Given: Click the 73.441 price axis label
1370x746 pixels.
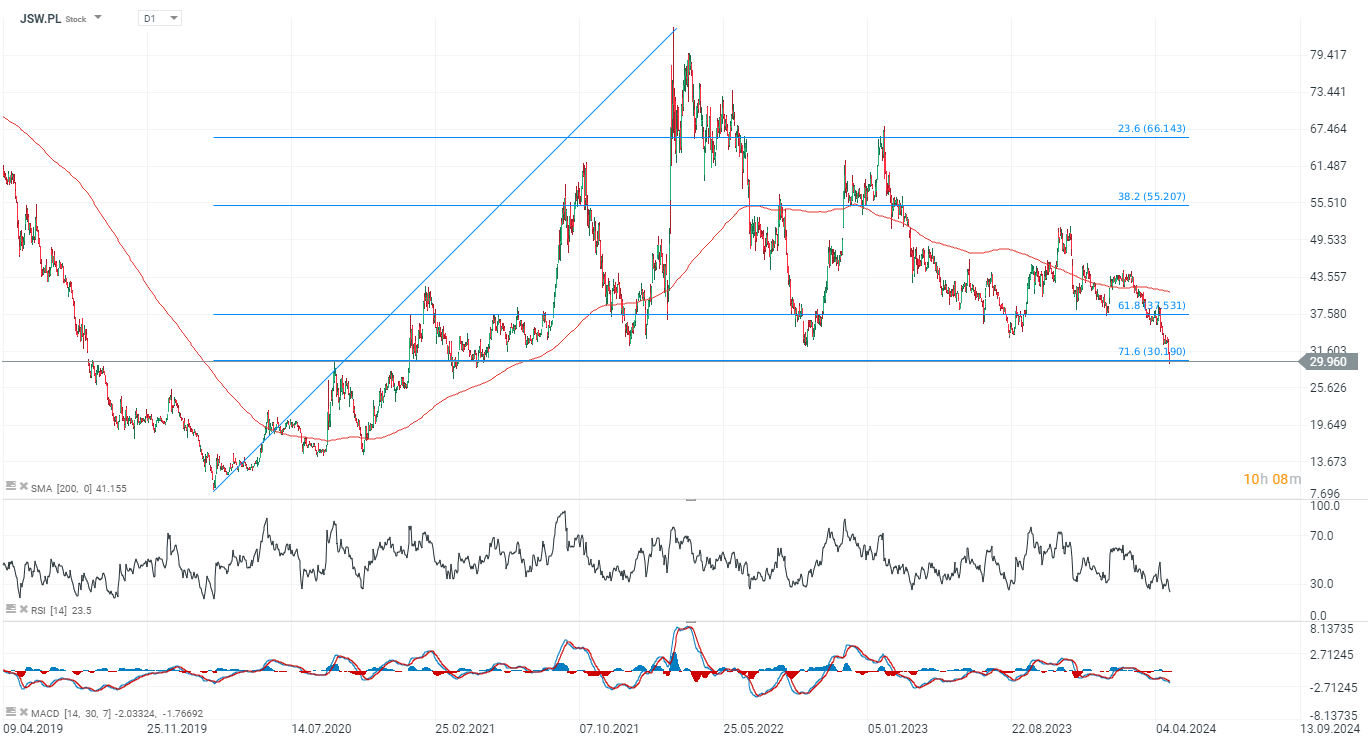Looking at the screenshot, I should click(1329, 92).
